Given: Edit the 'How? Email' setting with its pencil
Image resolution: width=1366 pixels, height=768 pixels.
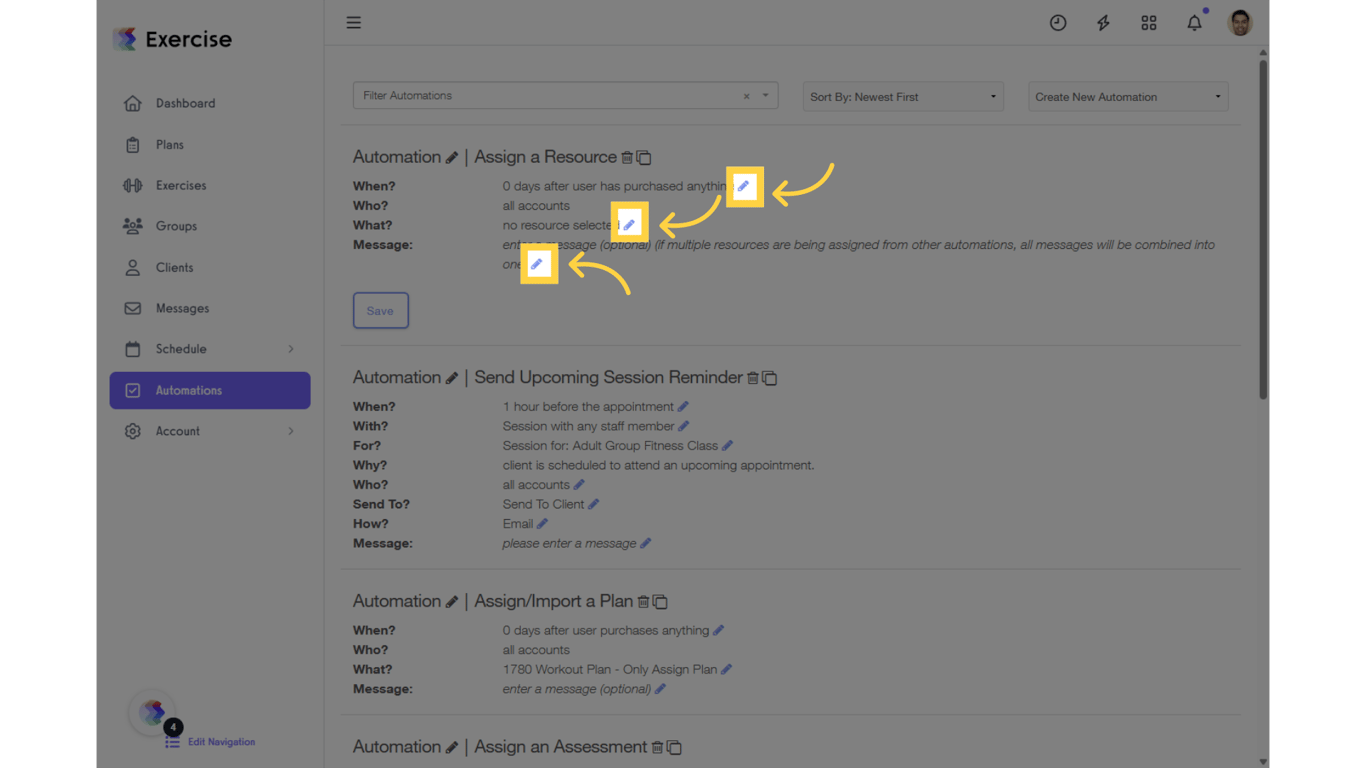Looking at the screenshot, I should (543, 523).
